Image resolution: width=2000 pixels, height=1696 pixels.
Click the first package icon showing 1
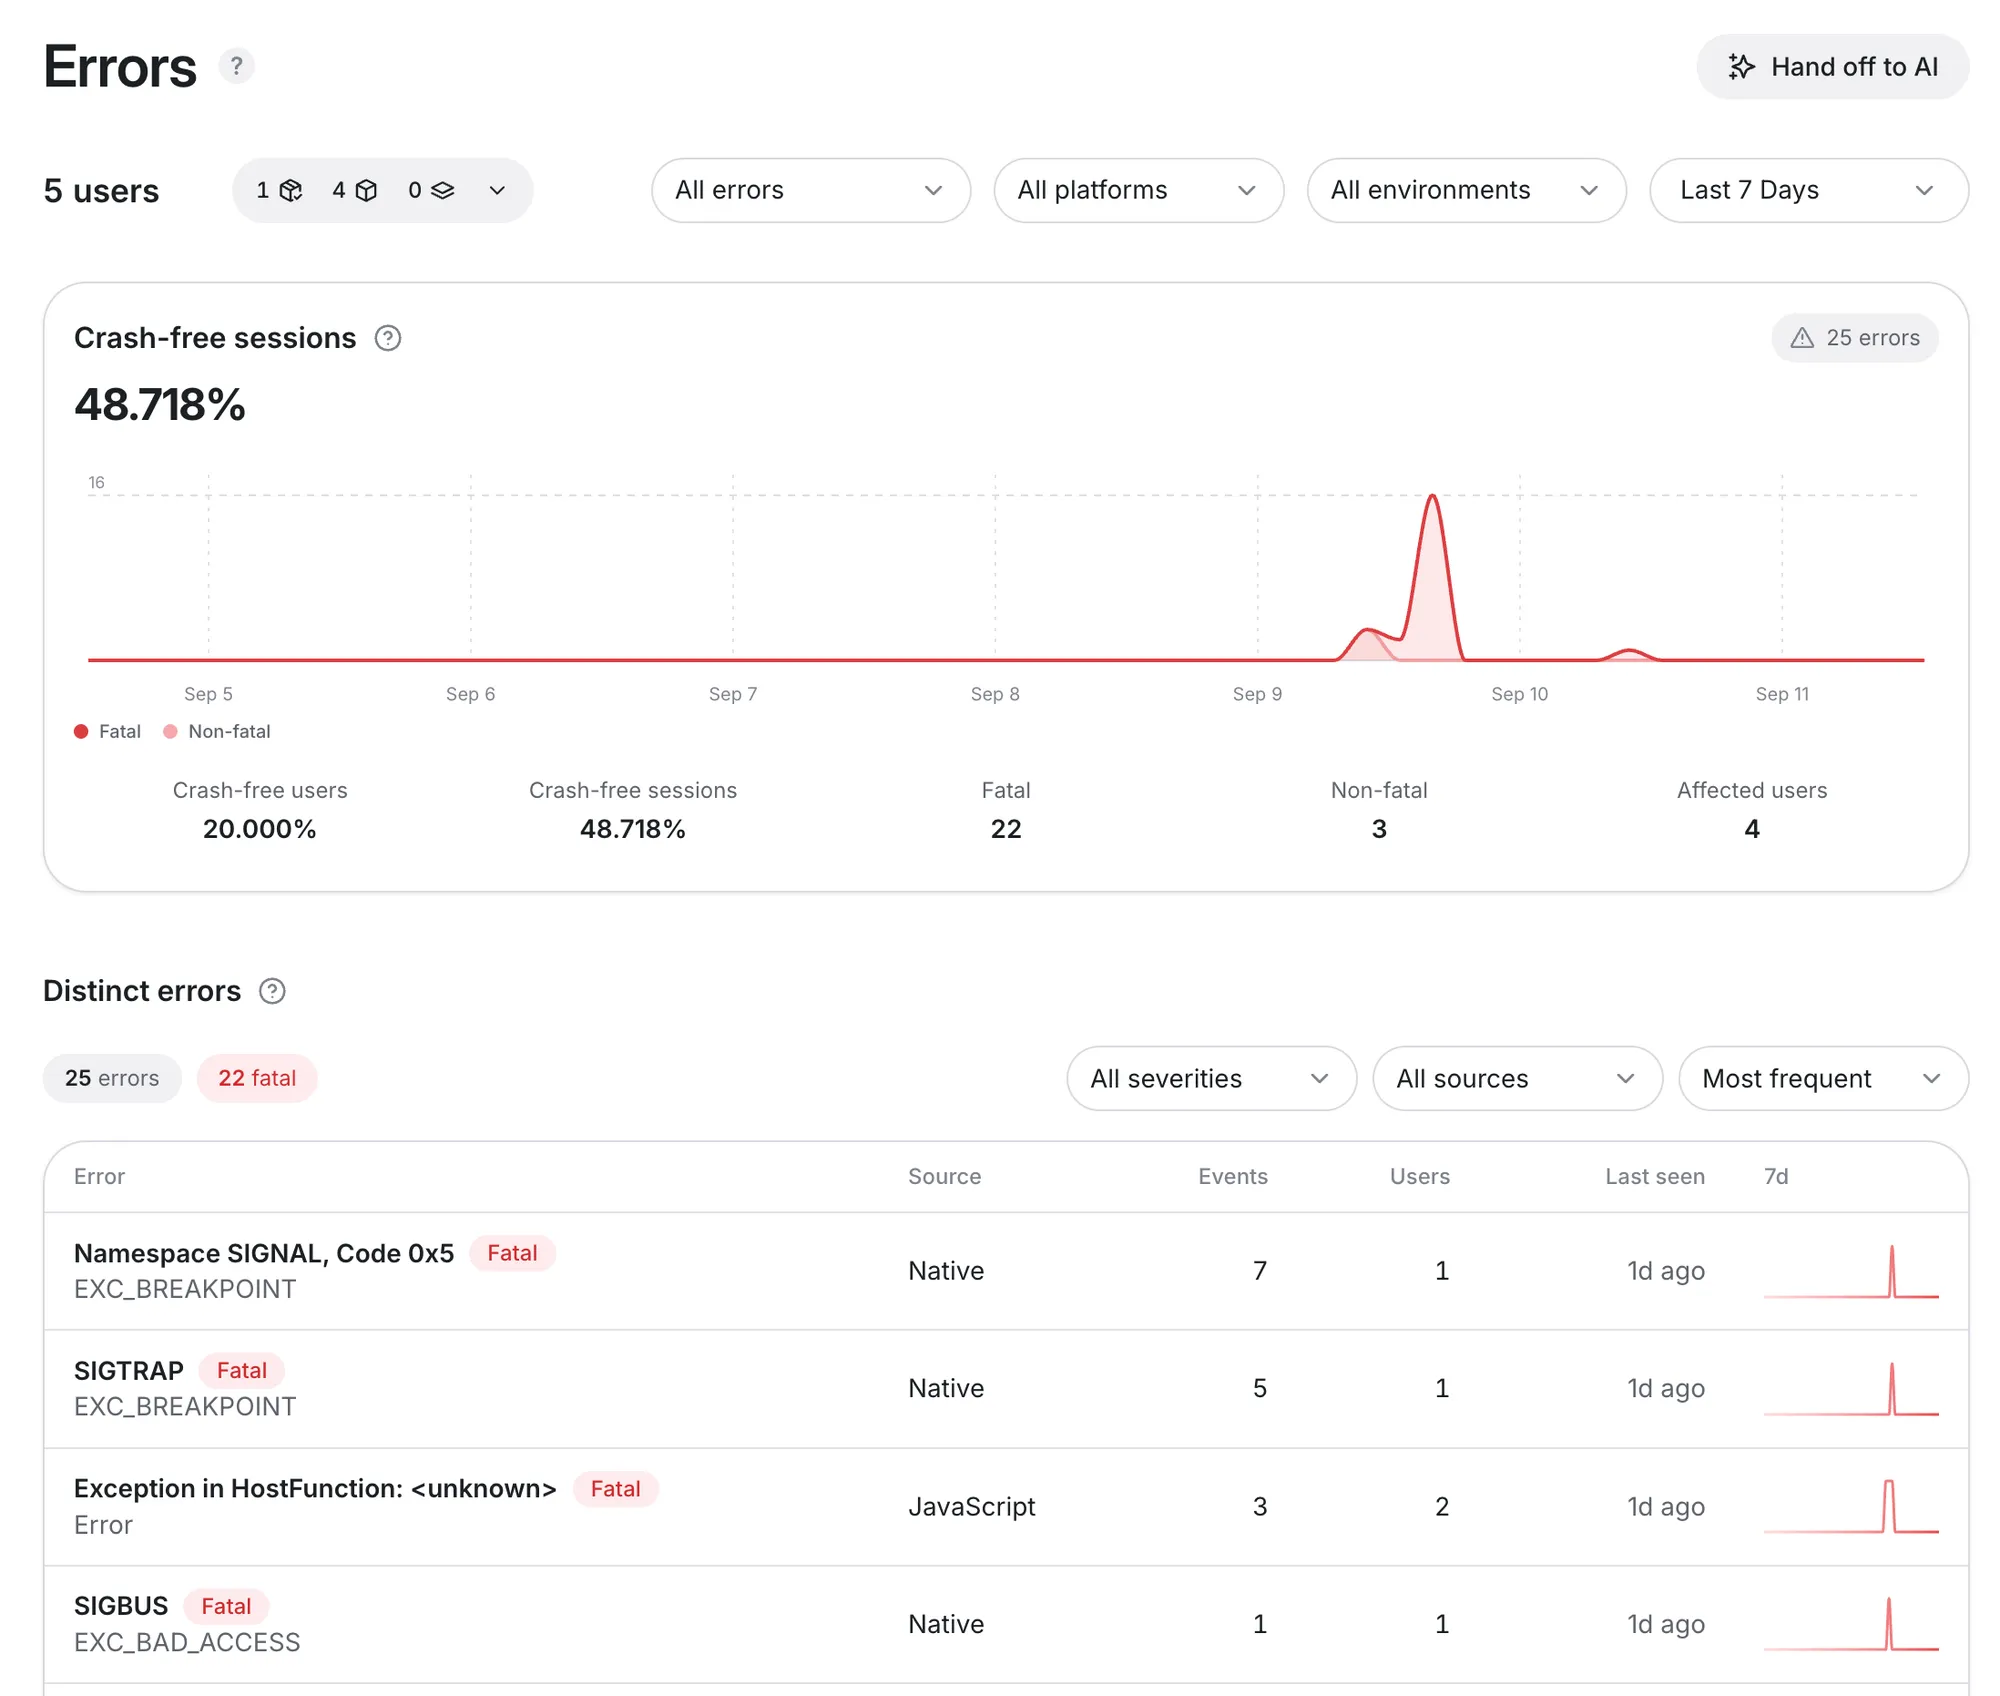point(291,190)
